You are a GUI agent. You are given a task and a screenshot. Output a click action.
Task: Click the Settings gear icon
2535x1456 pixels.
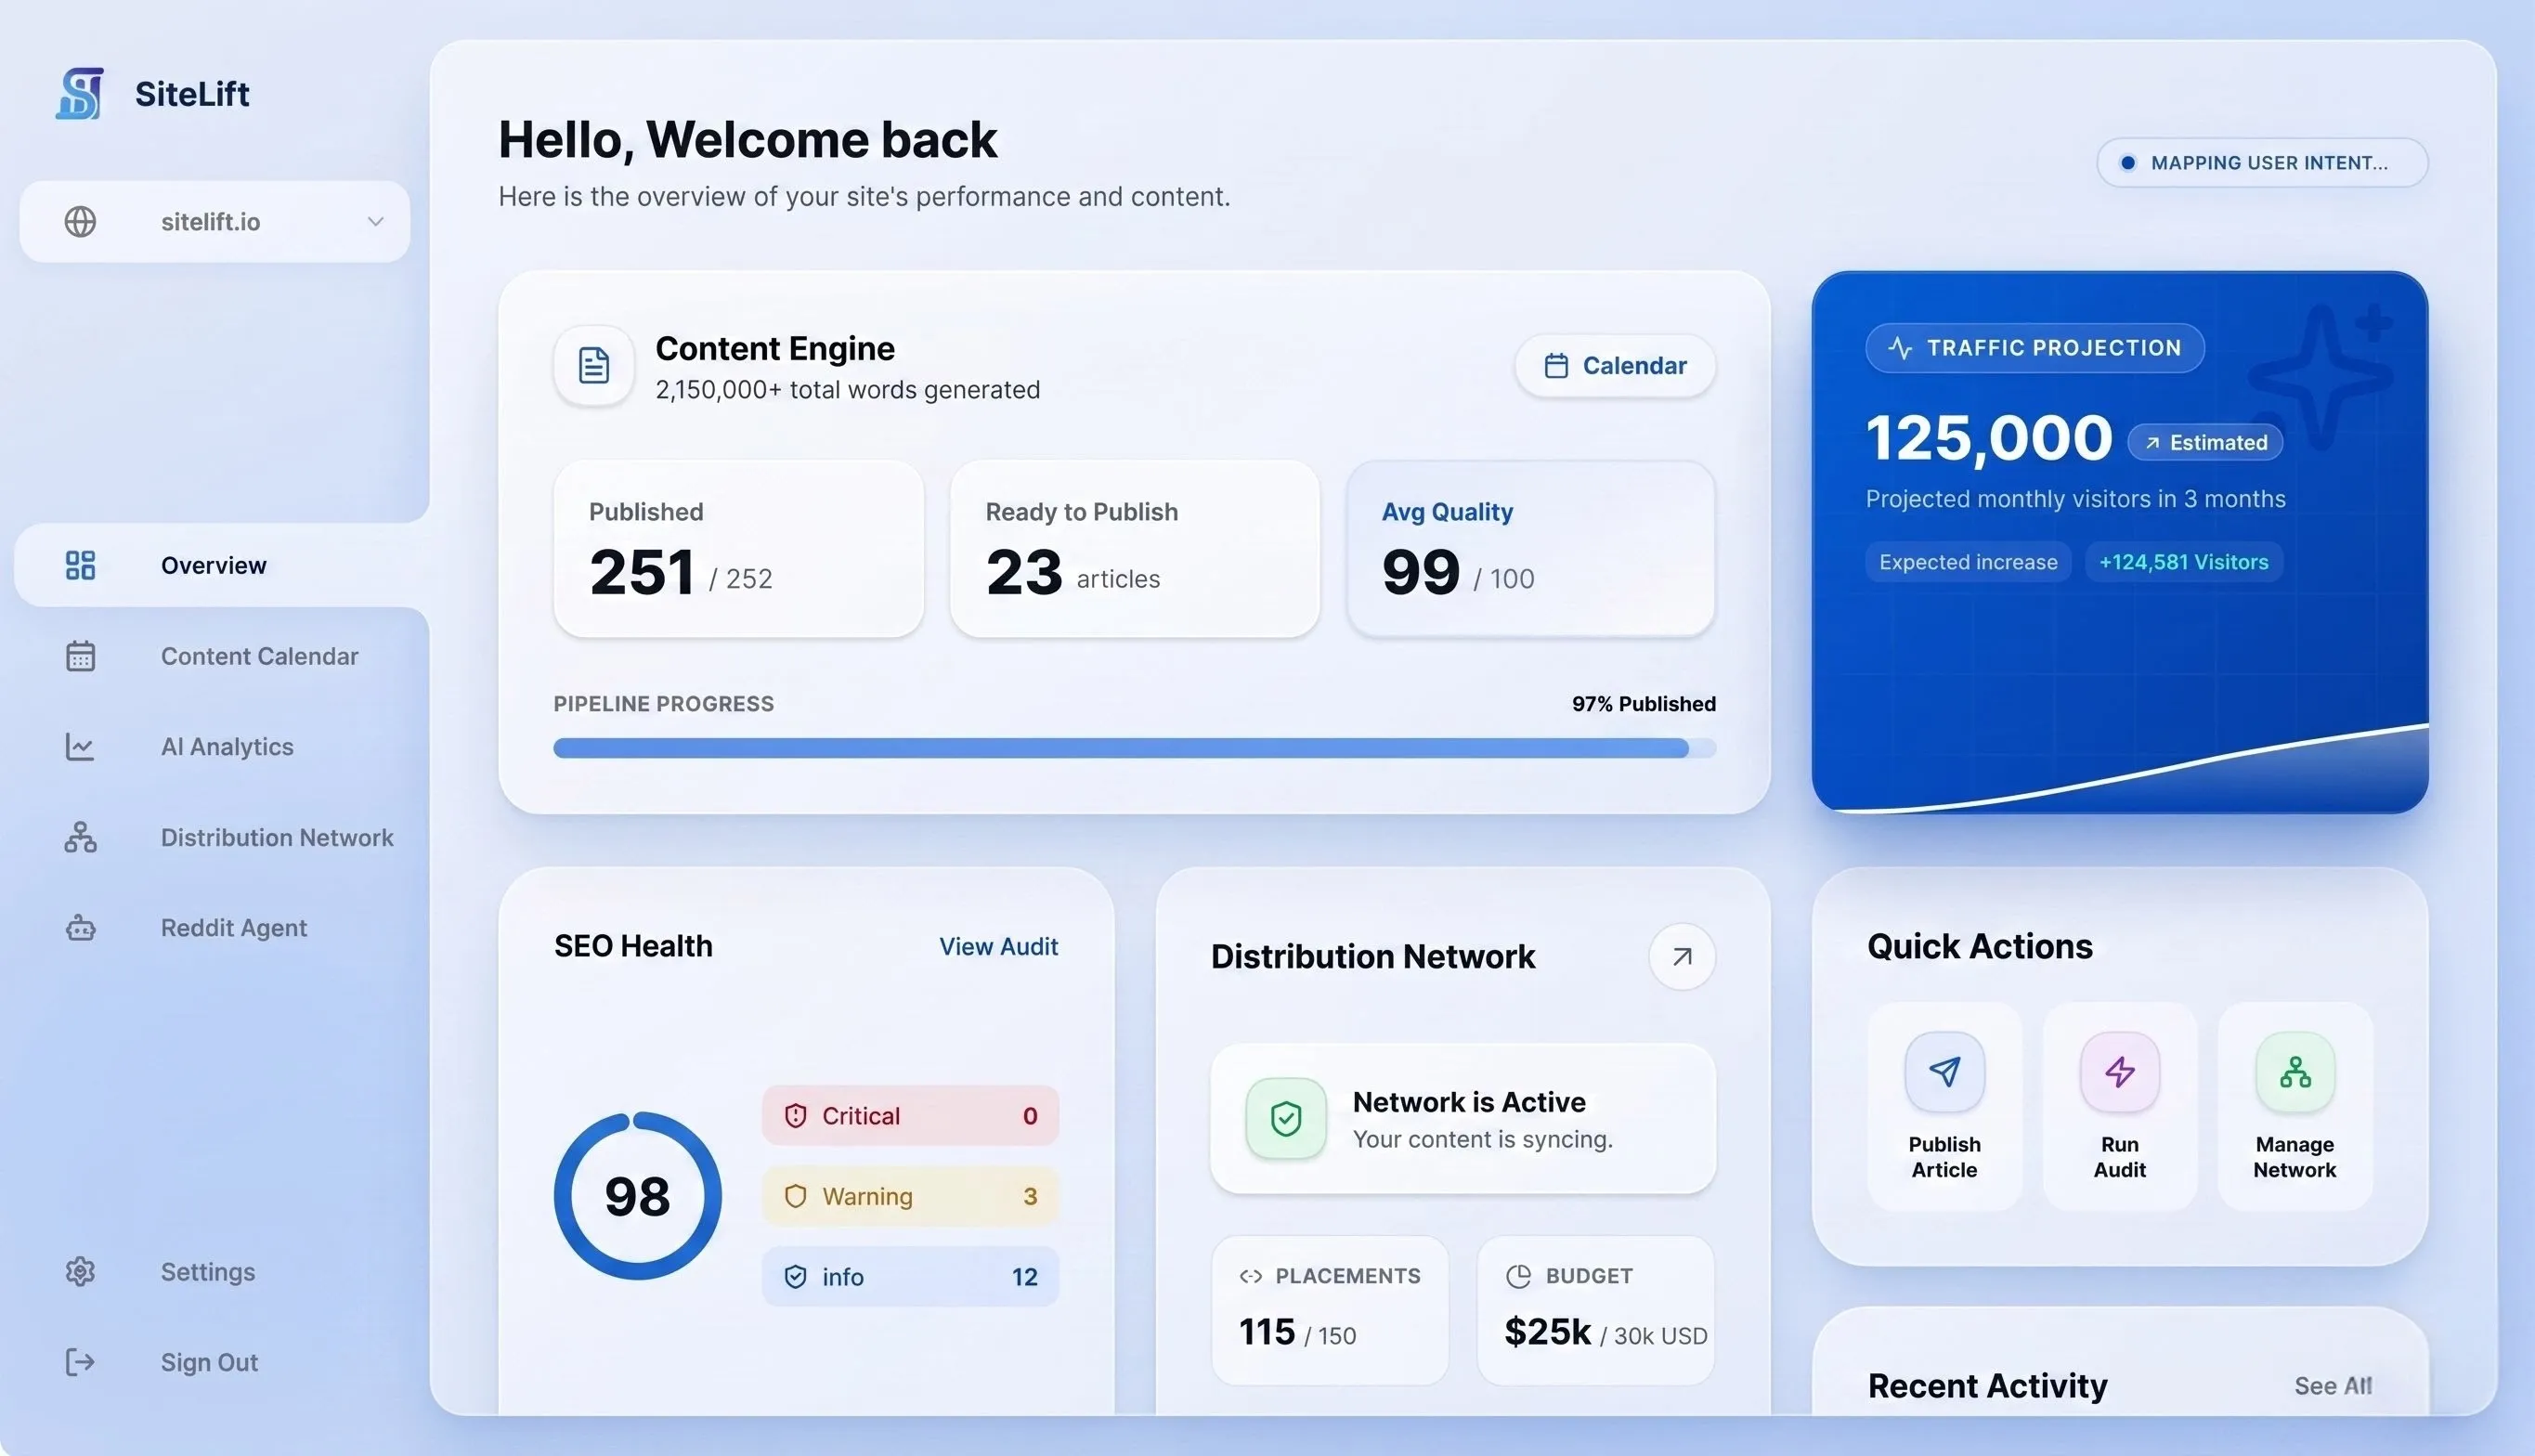click(80, 1271)
